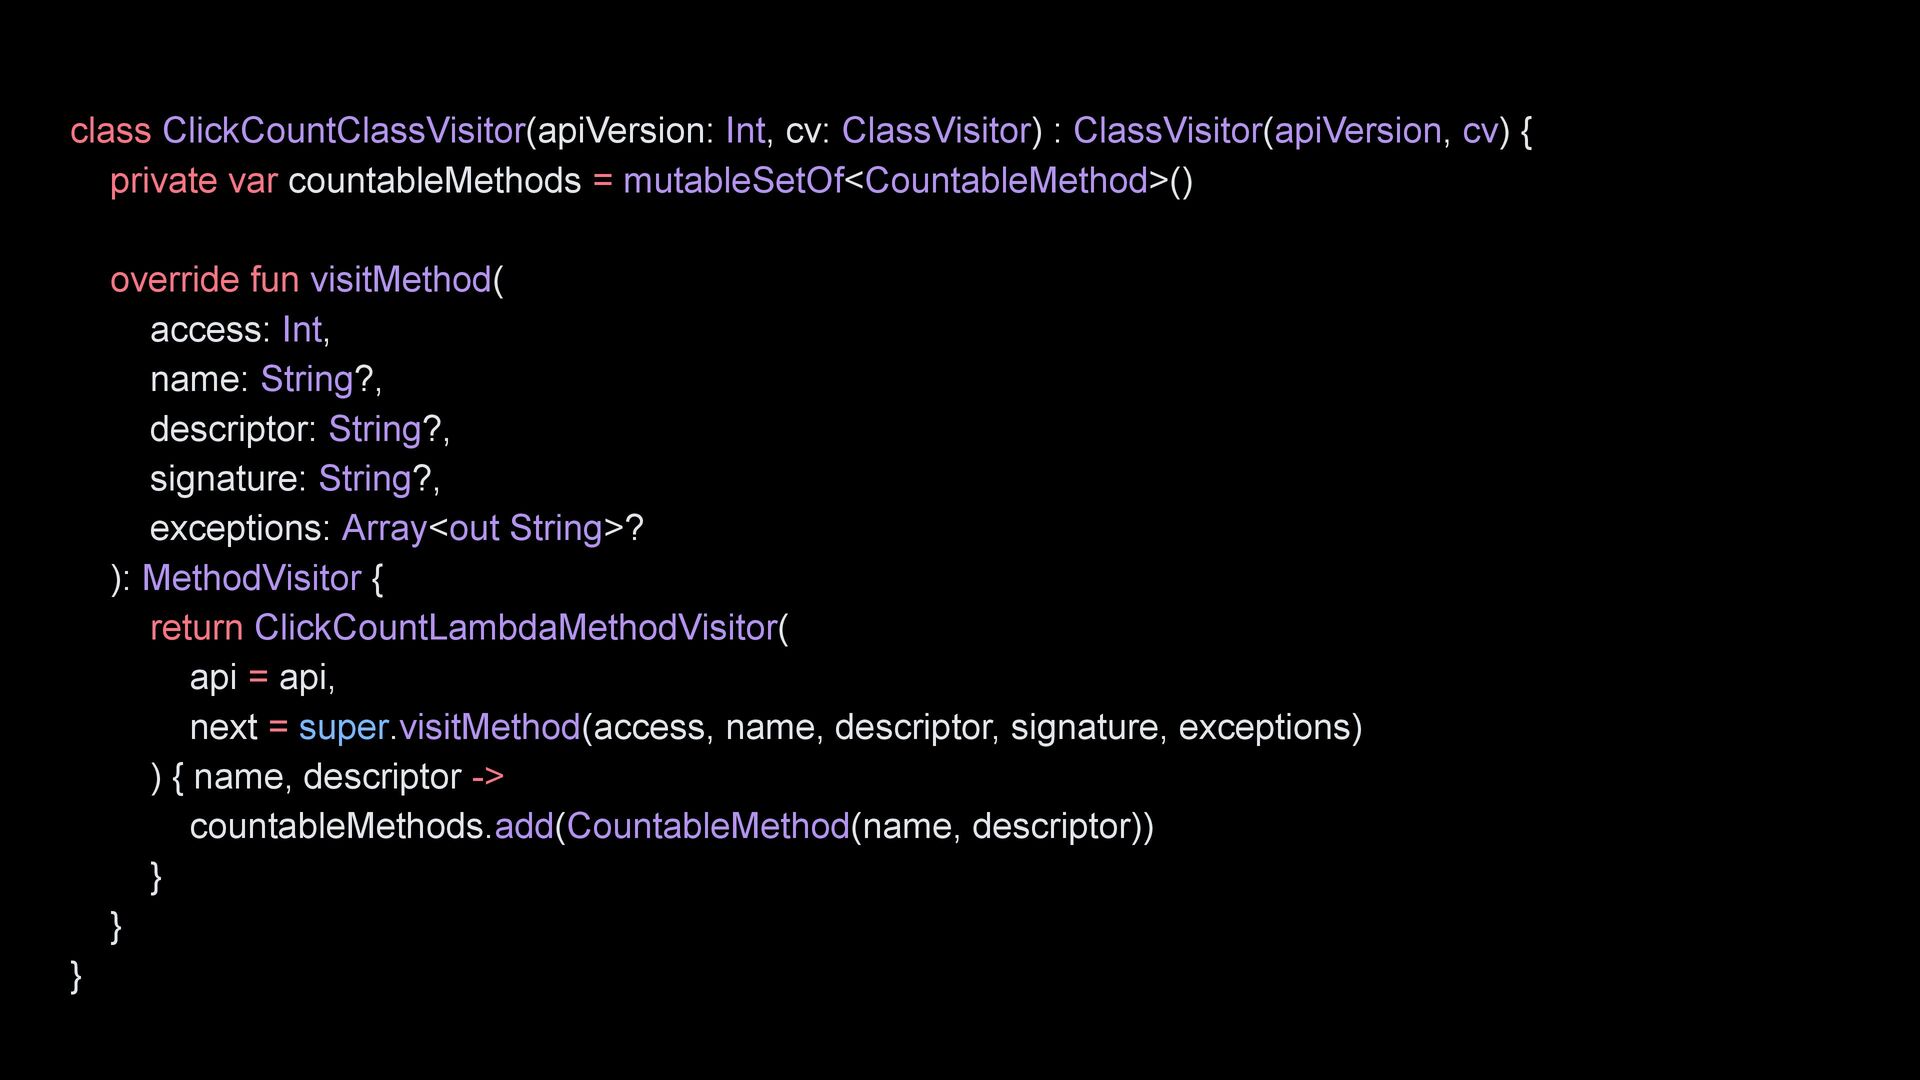Click the 'class' keyword on the first line
This screenshot has height=1080, width=1920.
[x=110, y=131]
